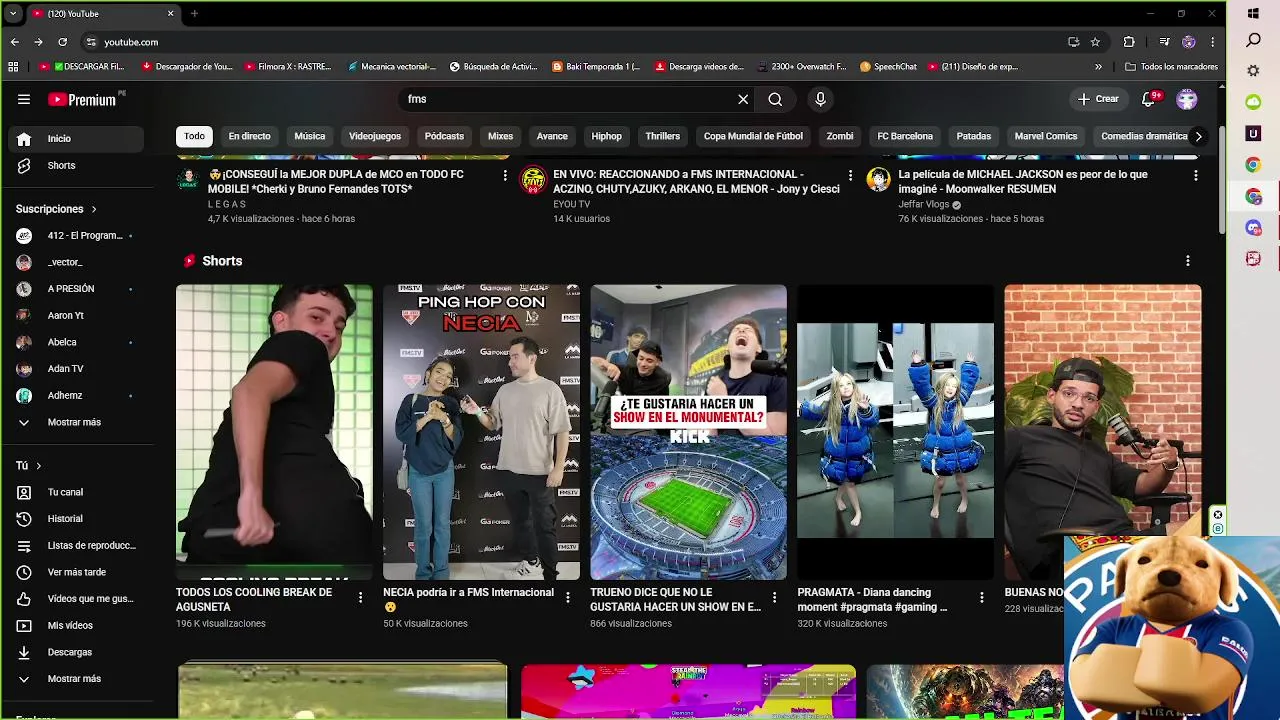This screenshot has height=720, width=1280.
Task: Play the AGUSNETA cooling break short thumbnail
Action: [274, 432]
